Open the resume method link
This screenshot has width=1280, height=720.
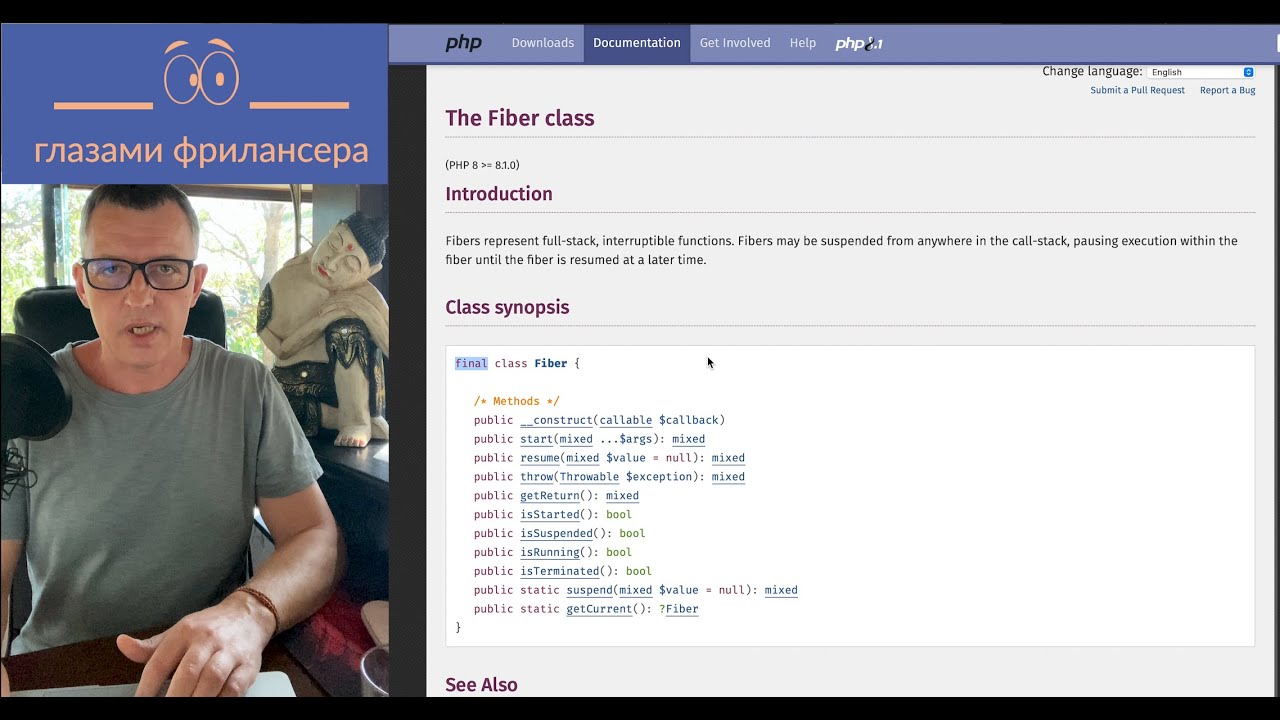[540, 458]
